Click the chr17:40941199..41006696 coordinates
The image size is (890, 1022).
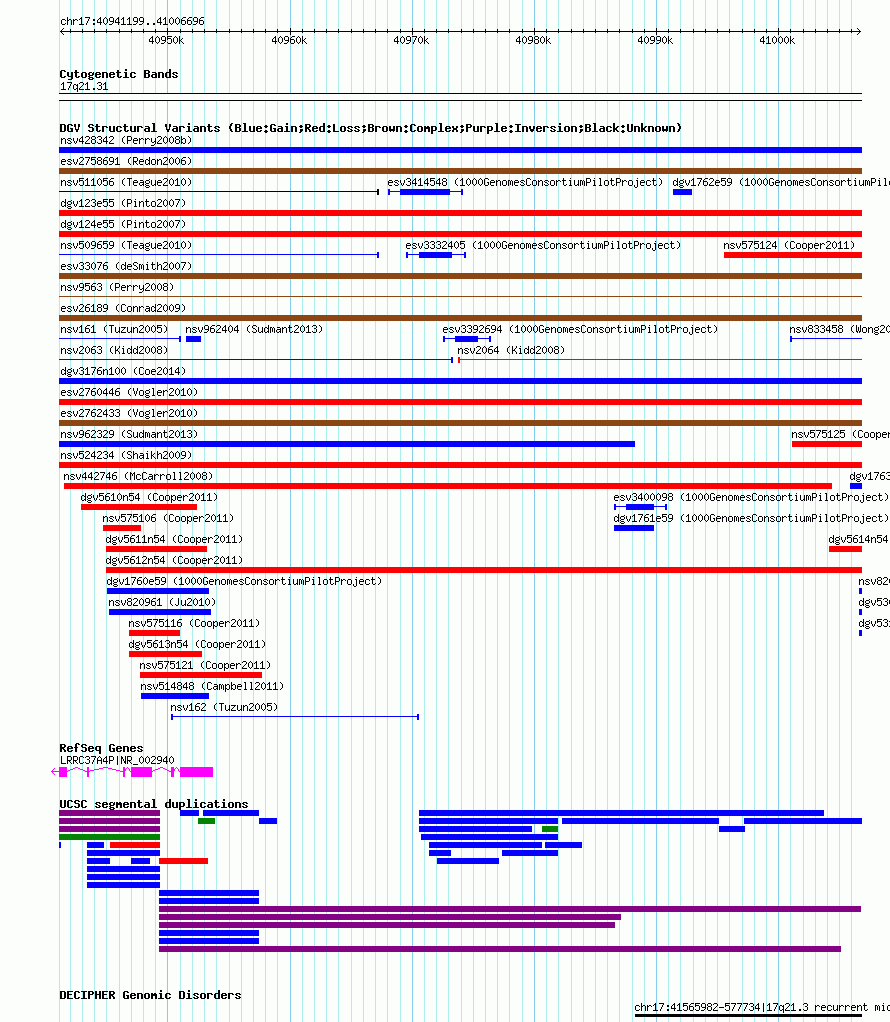click(132, 21)
